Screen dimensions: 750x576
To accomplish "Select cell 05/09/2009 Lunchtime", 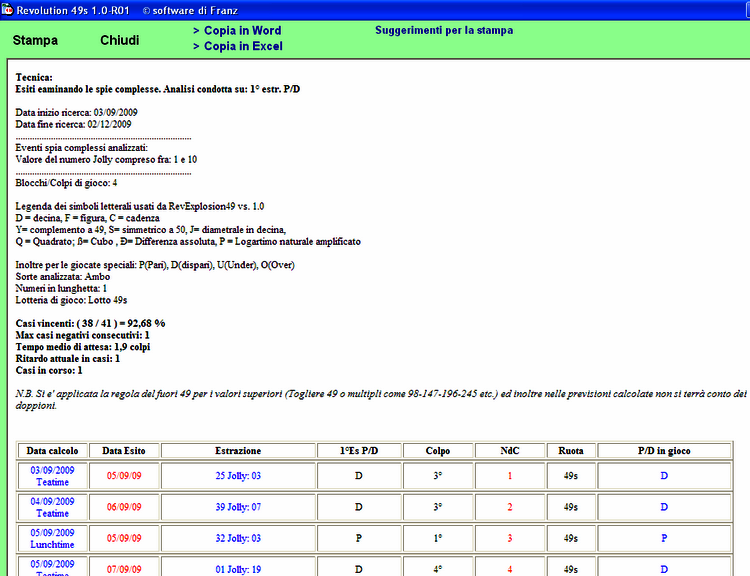I will tap(52, 538).
